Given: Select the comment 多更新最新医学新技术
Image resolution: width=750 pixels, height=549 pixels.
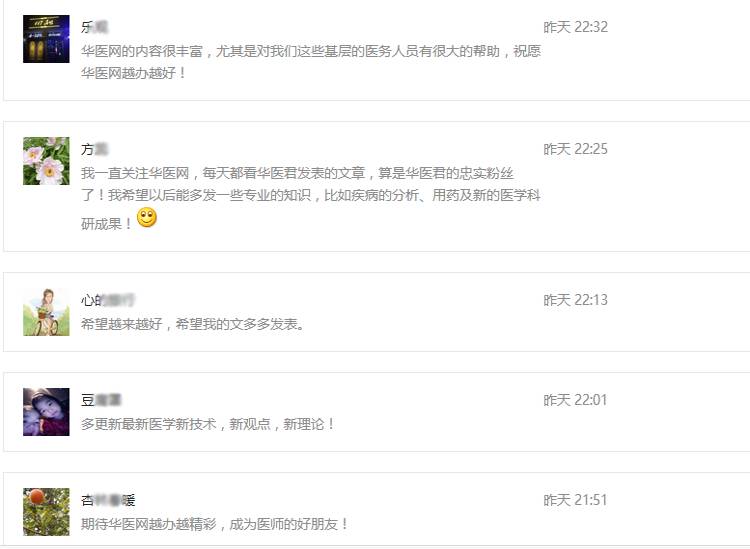Looking at the screenshot, I should tap(208, 424).
